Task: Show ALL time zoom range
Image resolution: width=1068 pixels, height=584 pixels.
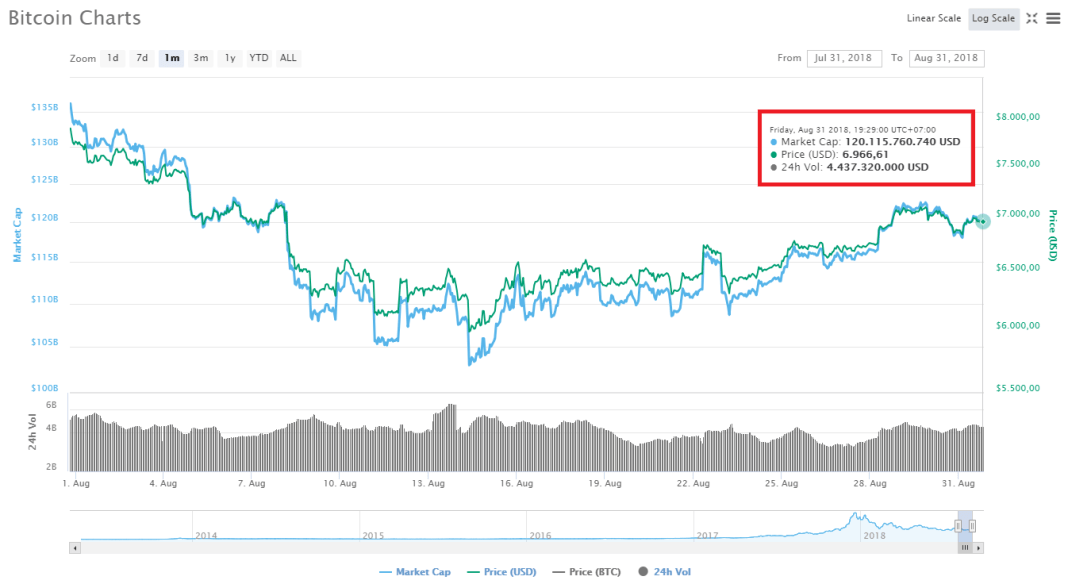Action: click(288, 58)
